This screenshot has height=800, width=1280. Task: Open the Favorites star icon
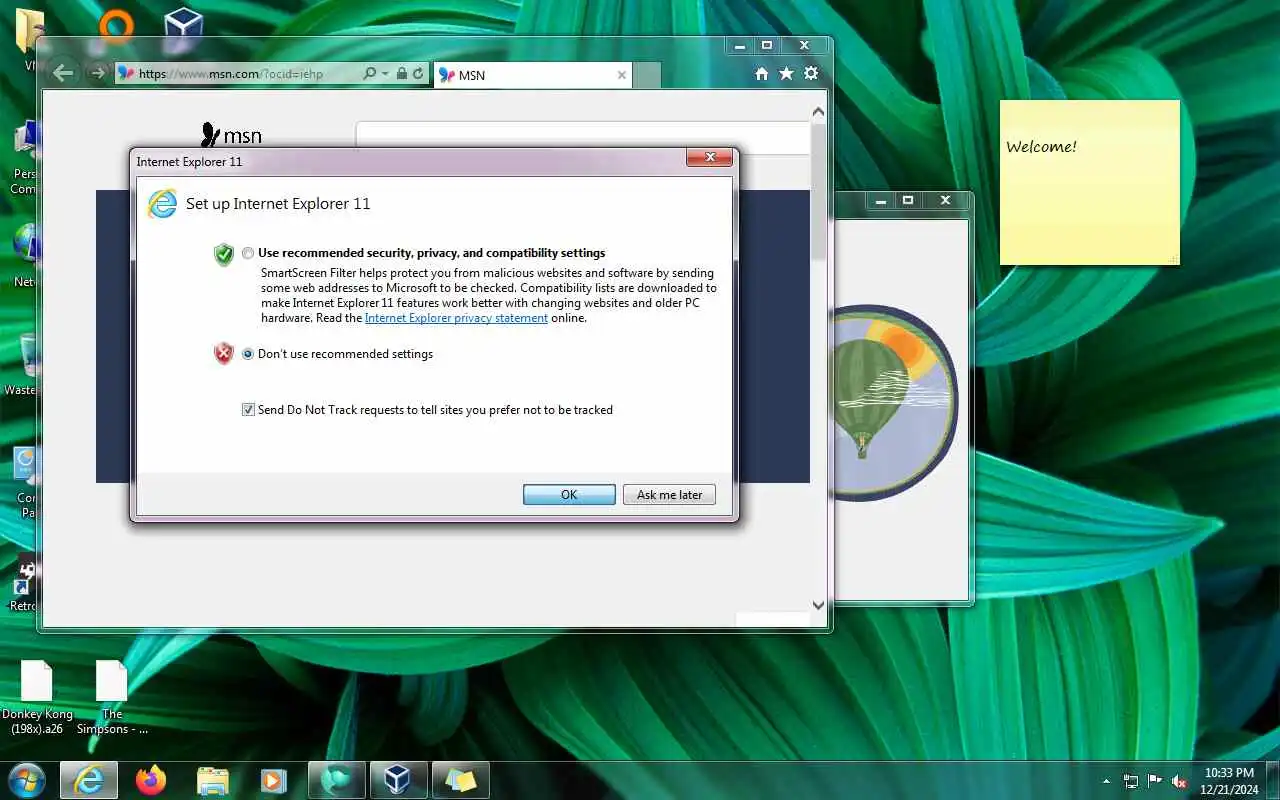coord(786,74)
